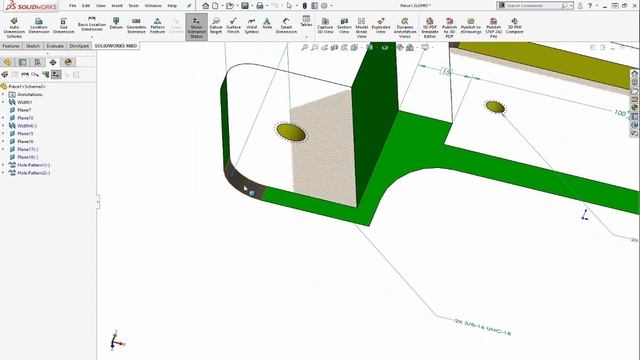The height and width of the screenshot is (360, 640).
Task: Open the PropertyManager panel tab
Action: click(x=22, y=62)
